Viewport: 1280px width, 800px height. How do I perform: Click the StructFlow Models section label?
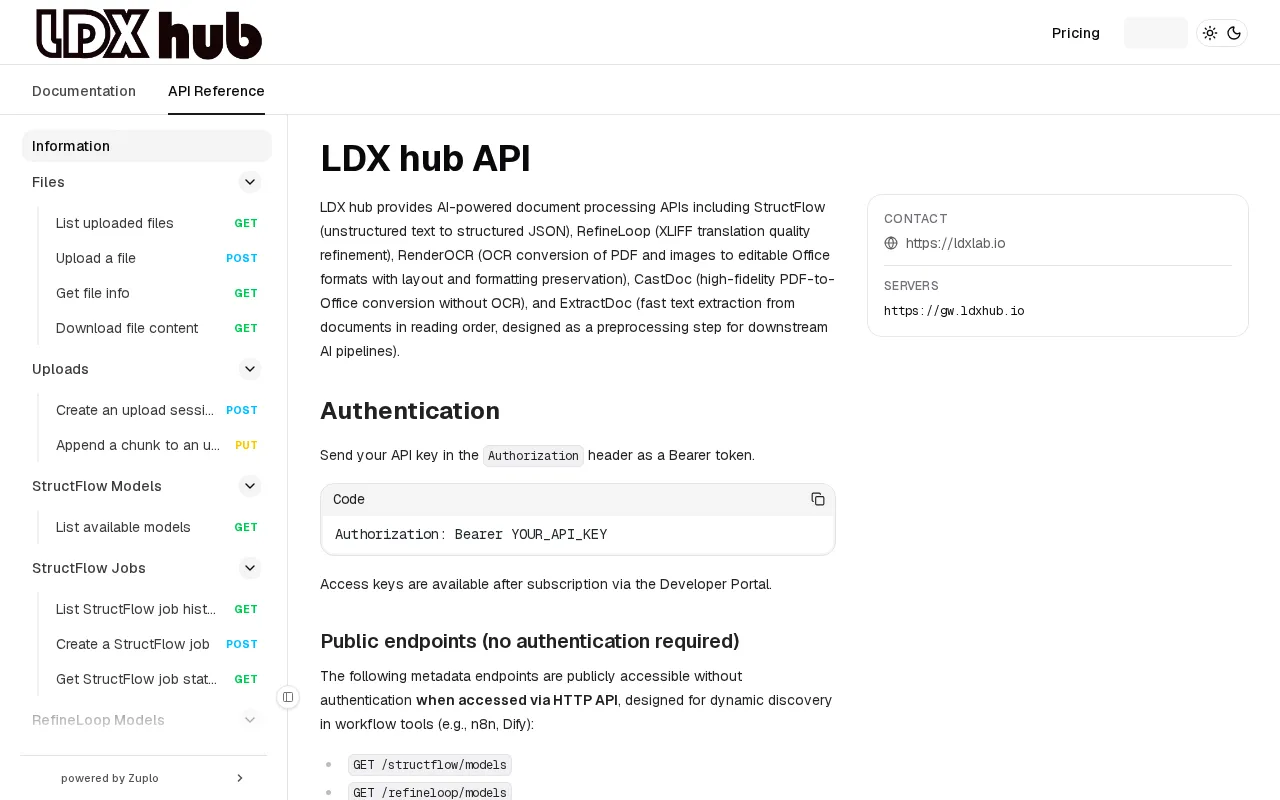pos(97,486)
